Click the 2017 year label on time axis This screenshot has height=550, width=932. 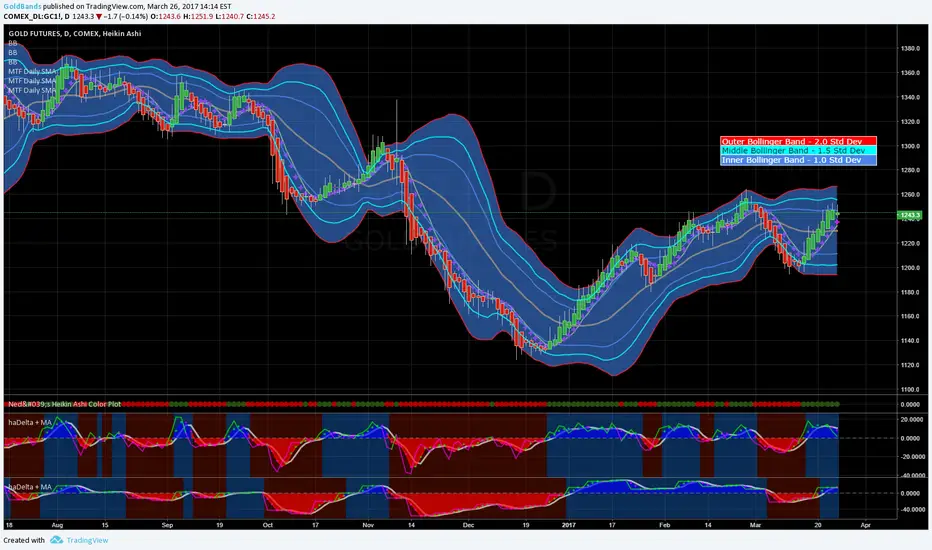[569, 525]
